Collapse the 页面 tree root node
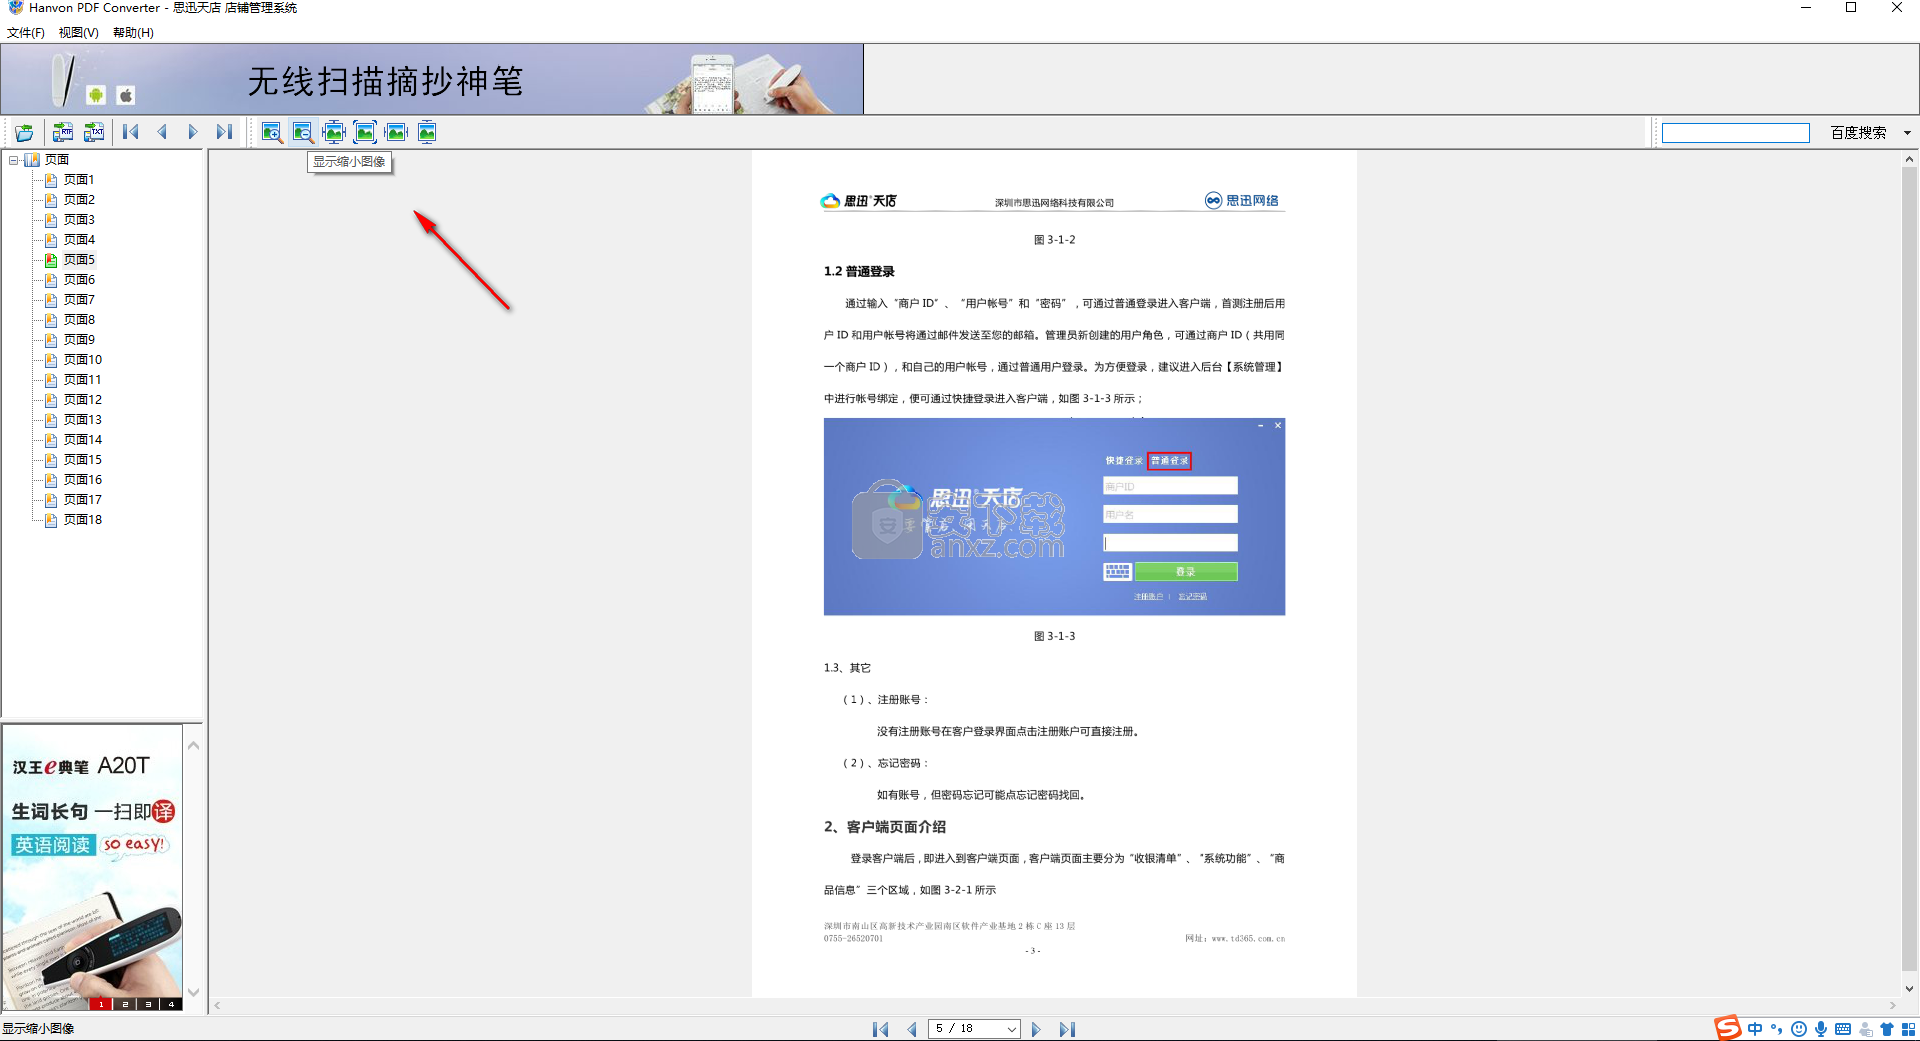 (x=13, y=160)
